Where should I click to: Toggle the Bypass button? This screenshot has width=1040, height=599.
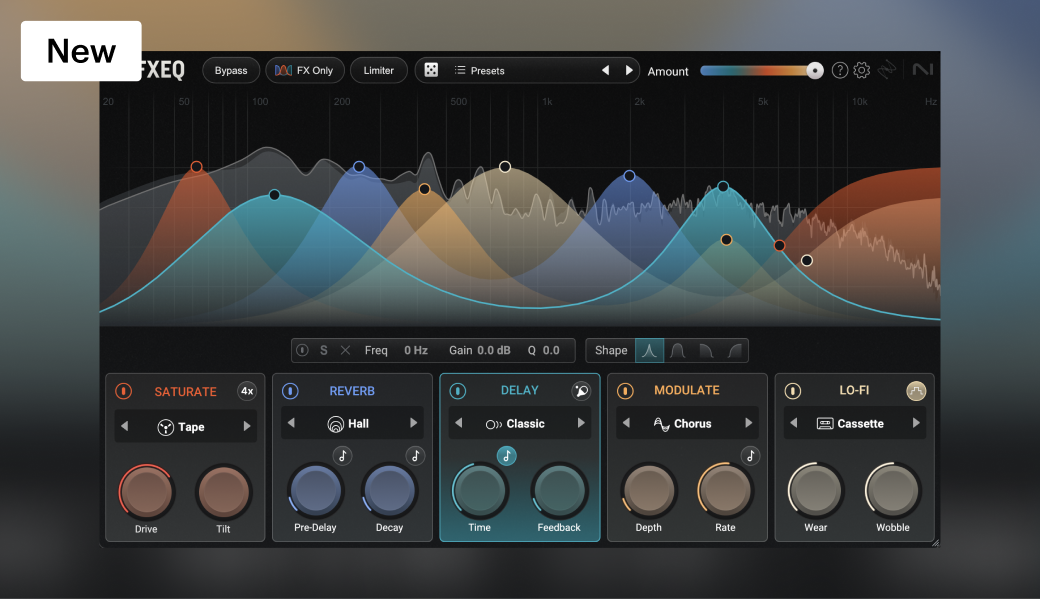pos(231,70)
